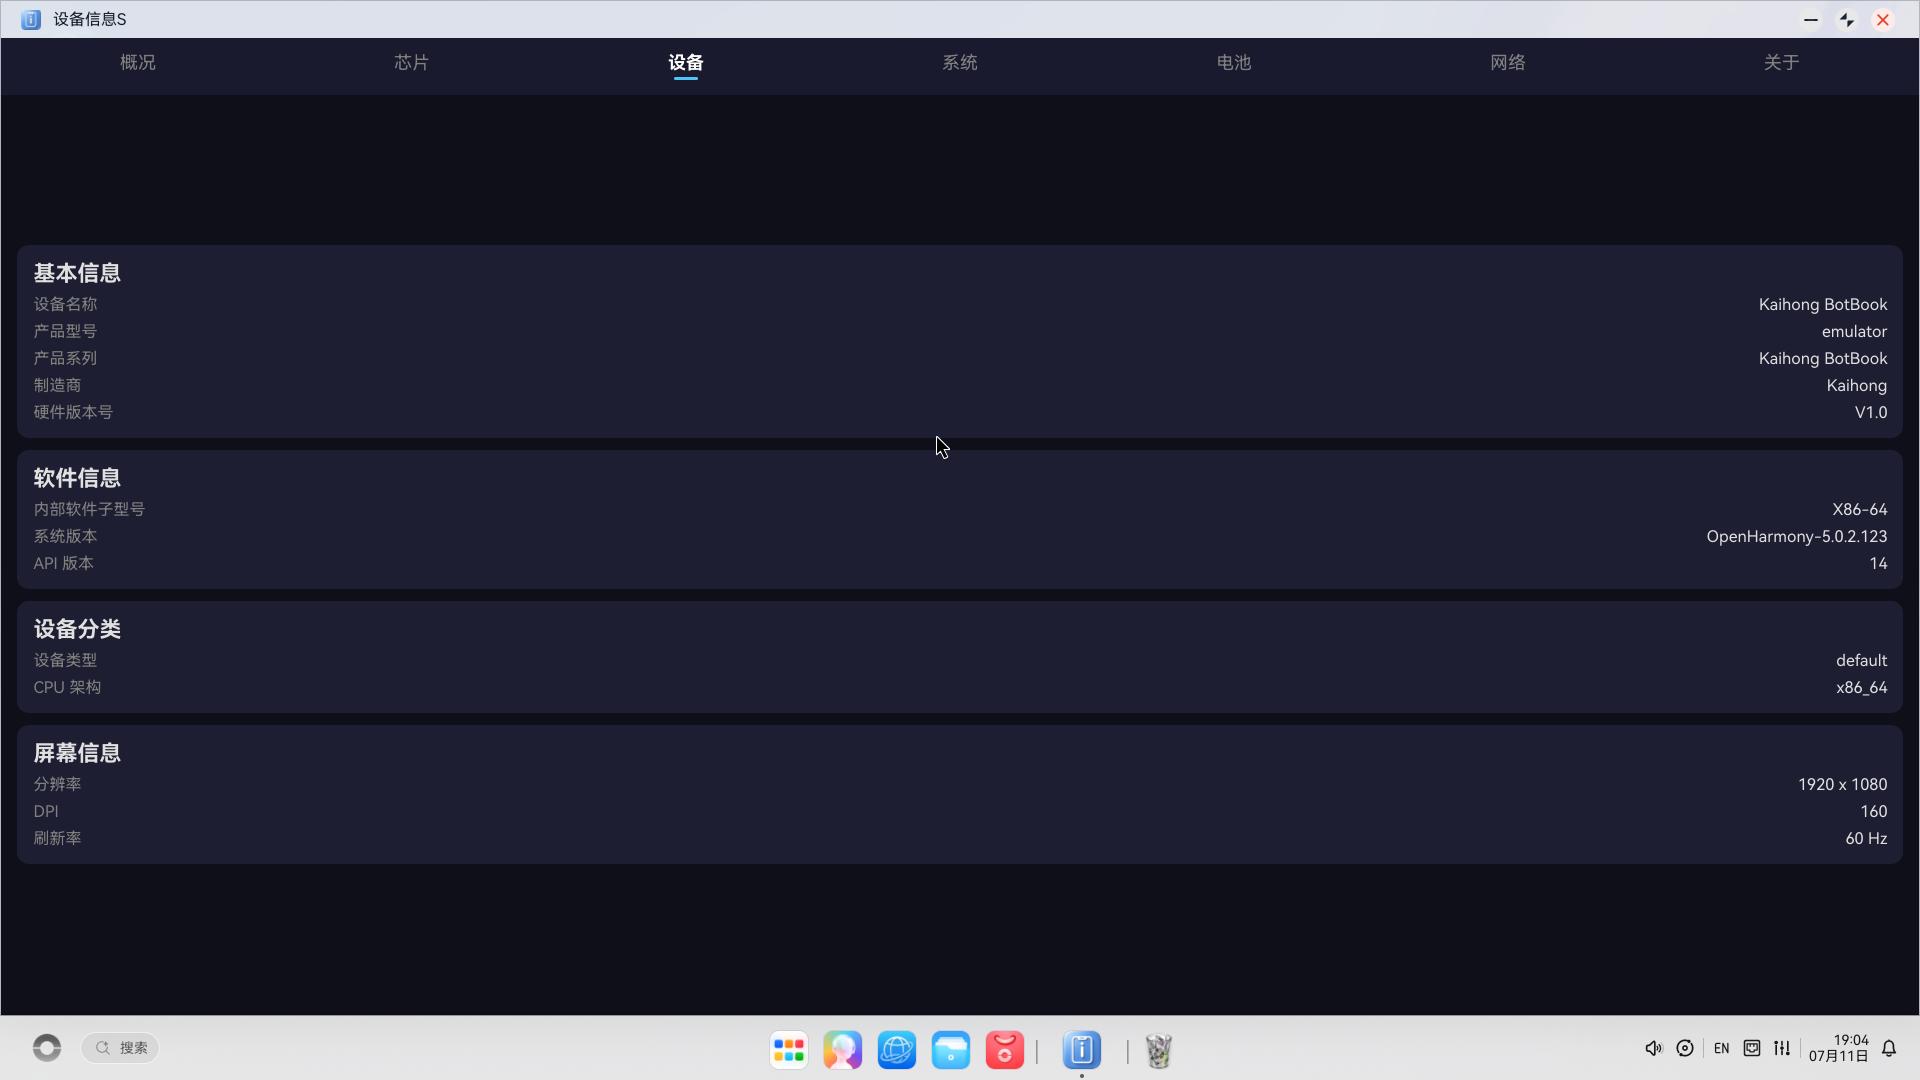Open the 电池 tab
1920x1080 pixels.
click(1234, 62)
